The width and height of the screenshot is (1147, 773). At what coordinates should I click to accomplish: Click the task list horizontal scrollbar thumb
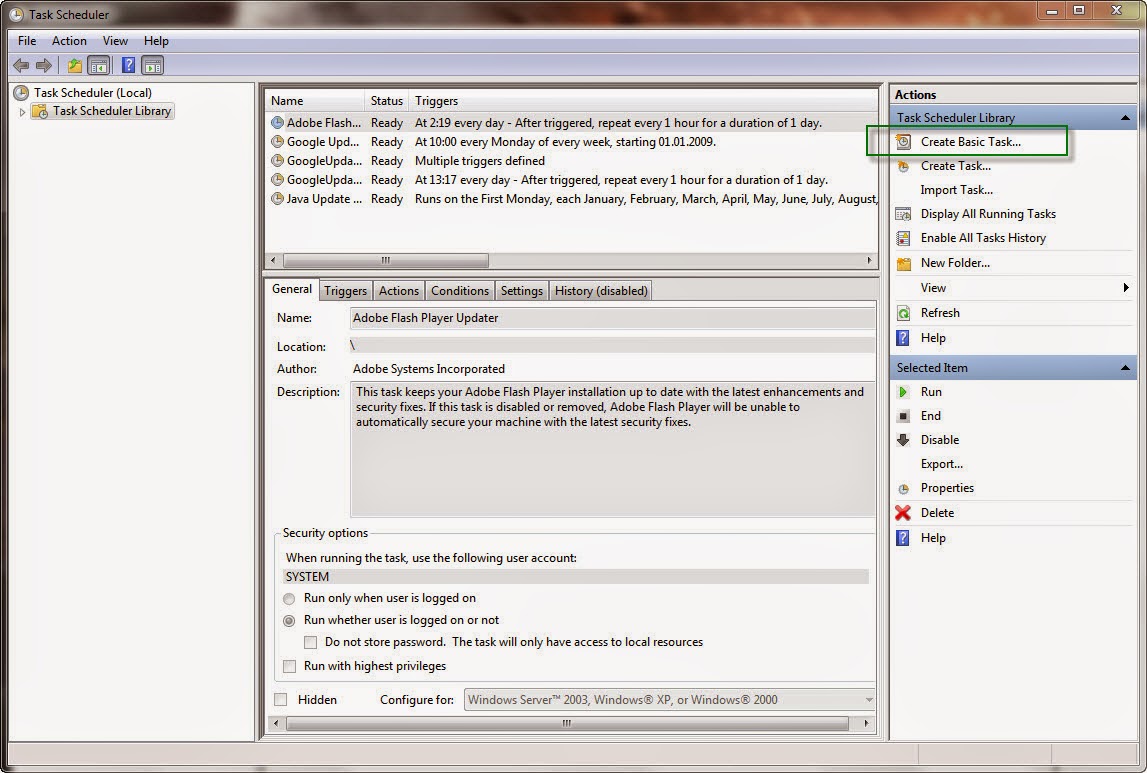click(386, 260)
